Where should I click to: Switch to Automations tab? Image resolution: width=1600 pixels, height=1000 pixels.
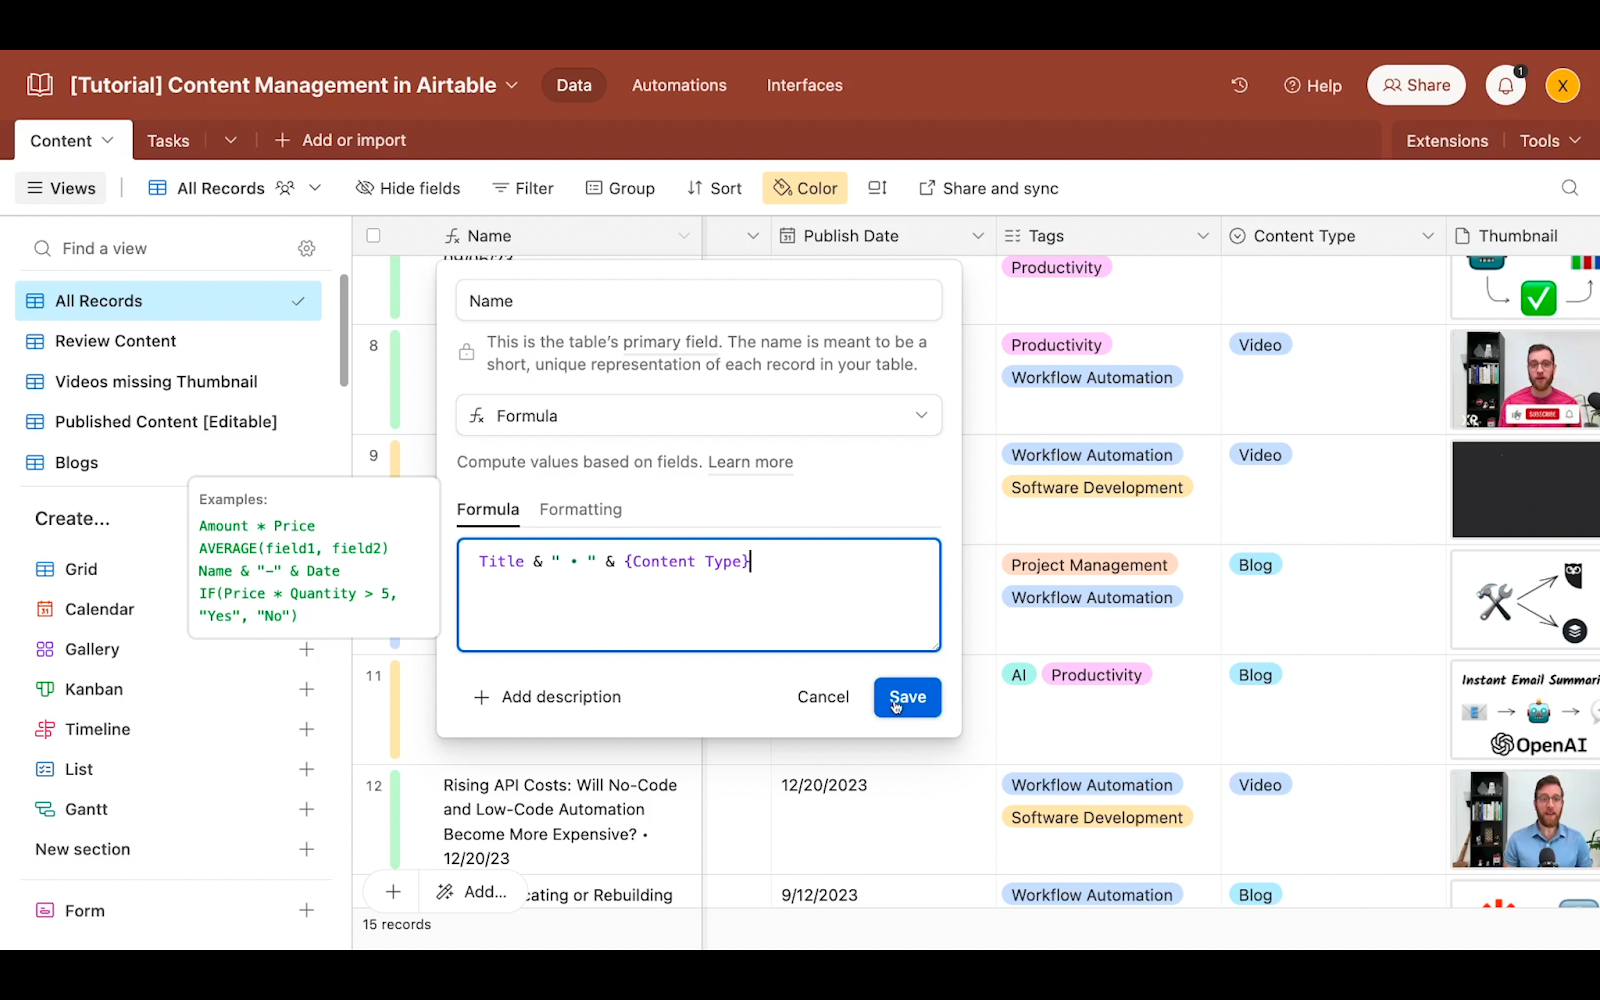click(679, 85)
